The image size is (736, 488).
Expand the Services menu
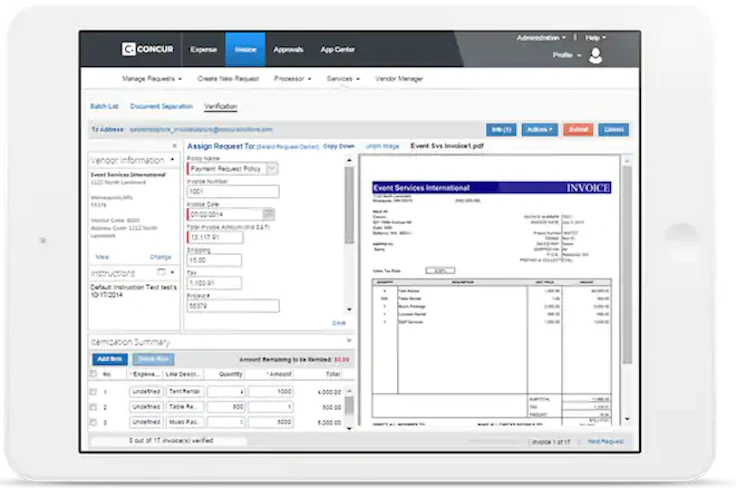pyautogui.click(x=343, y=78)
